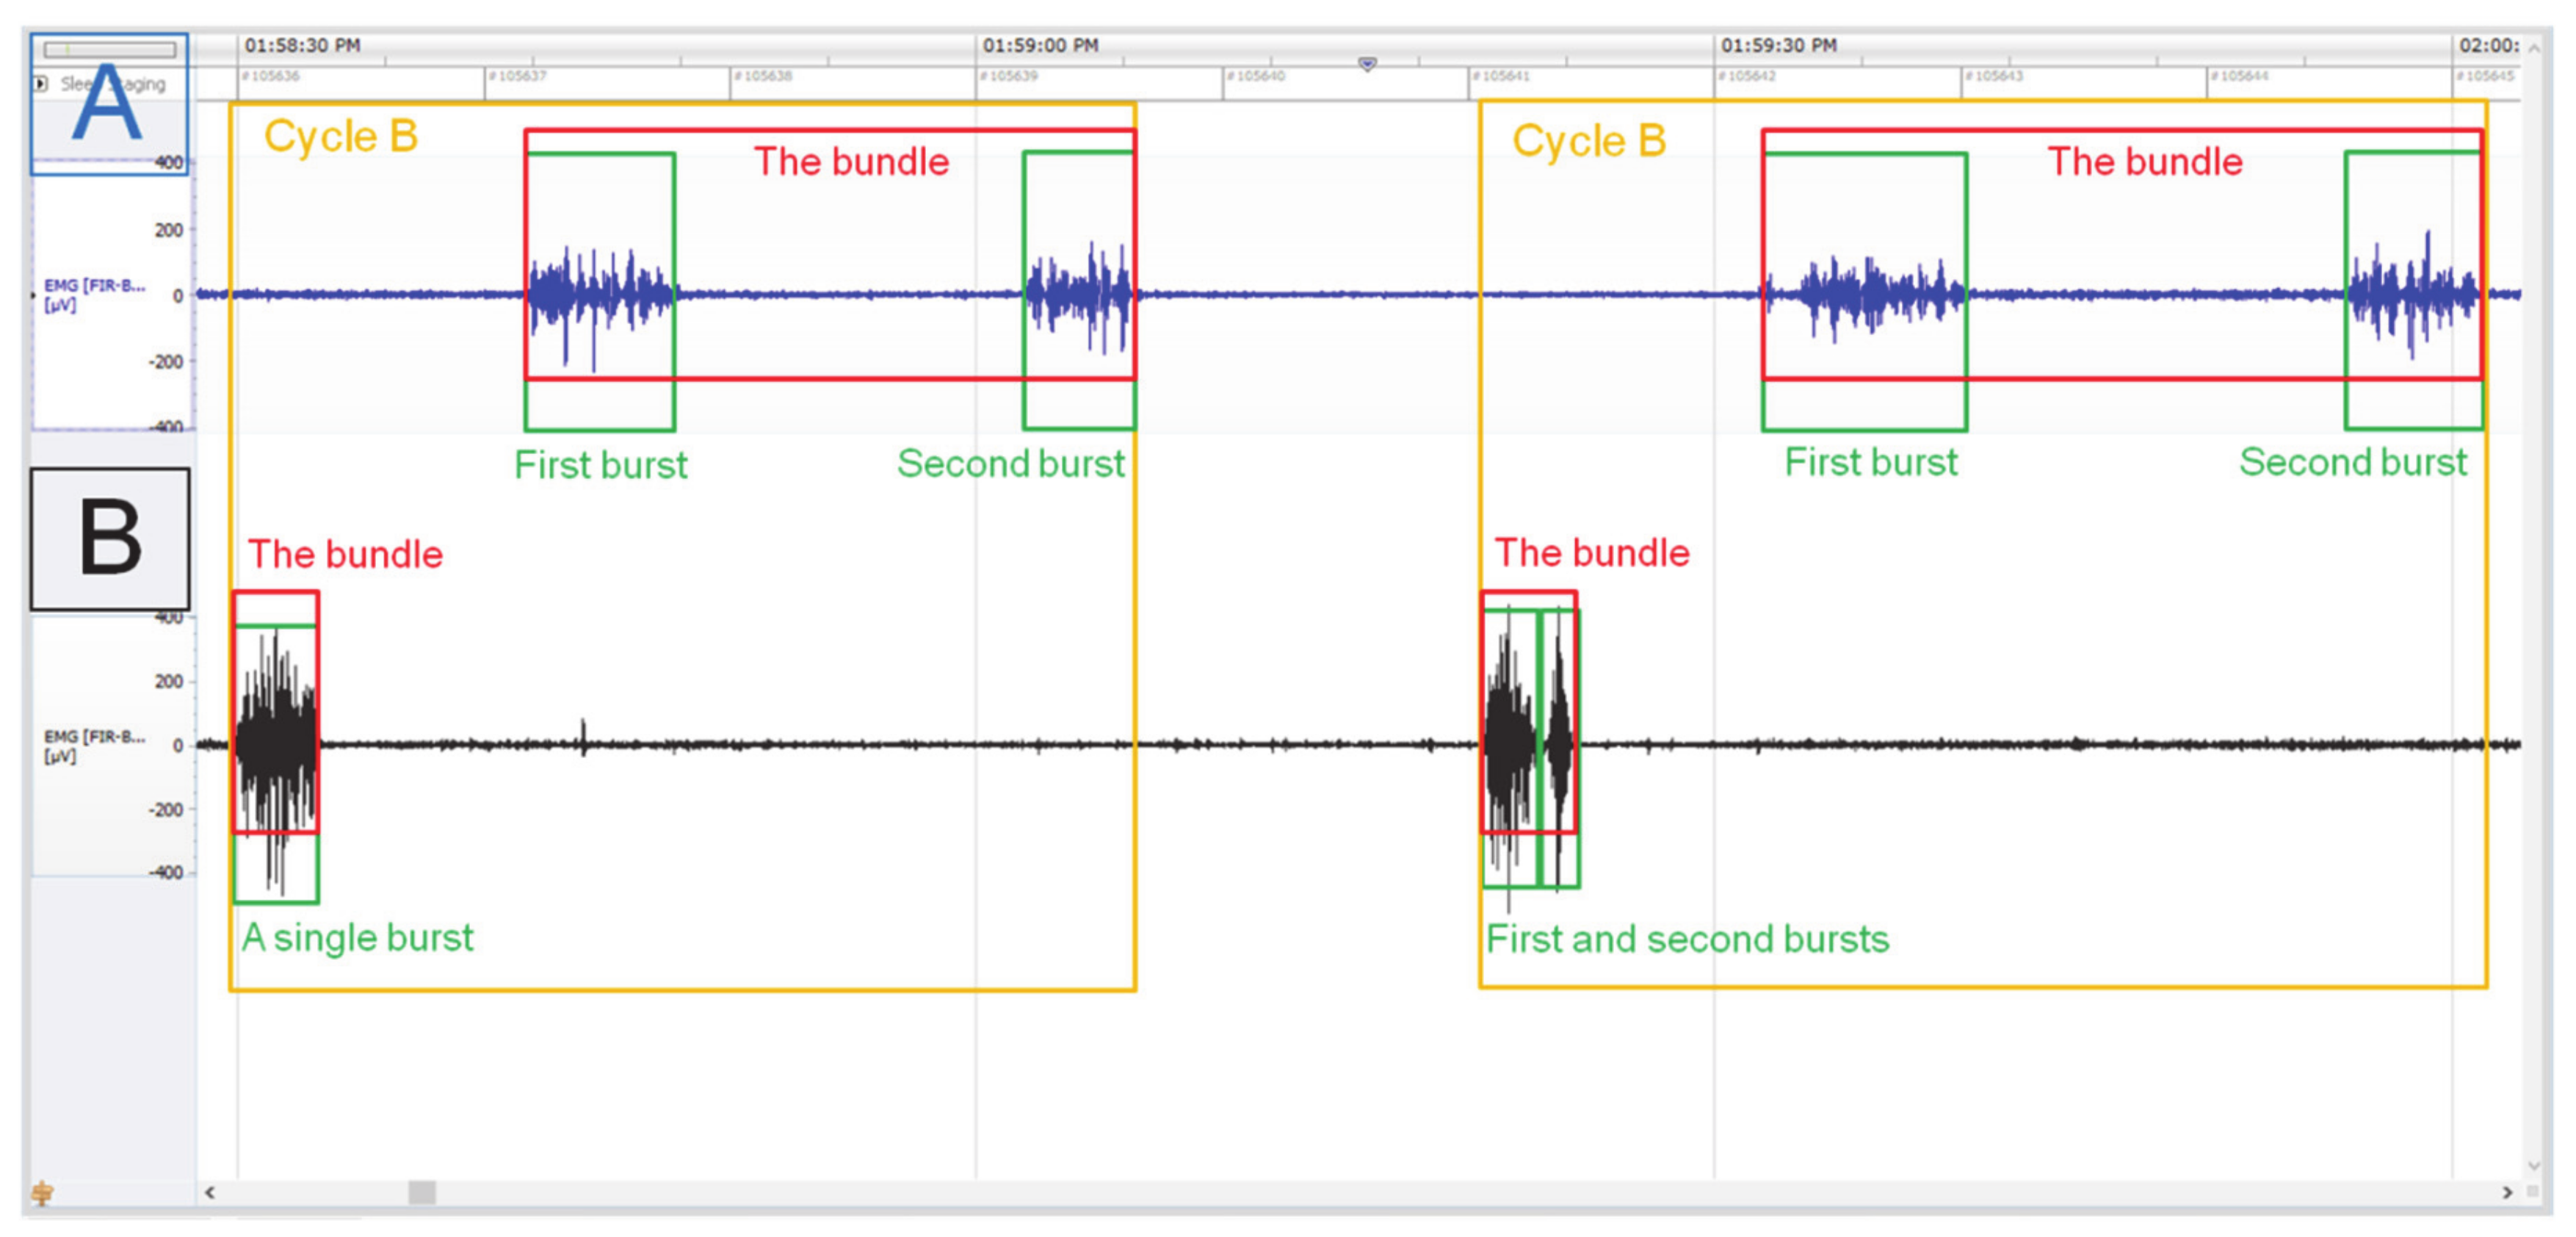This screenshot has height=1237, width=2576.
Task: Click the 01:59:30 PM time label
Action: tap(1778, 46)
